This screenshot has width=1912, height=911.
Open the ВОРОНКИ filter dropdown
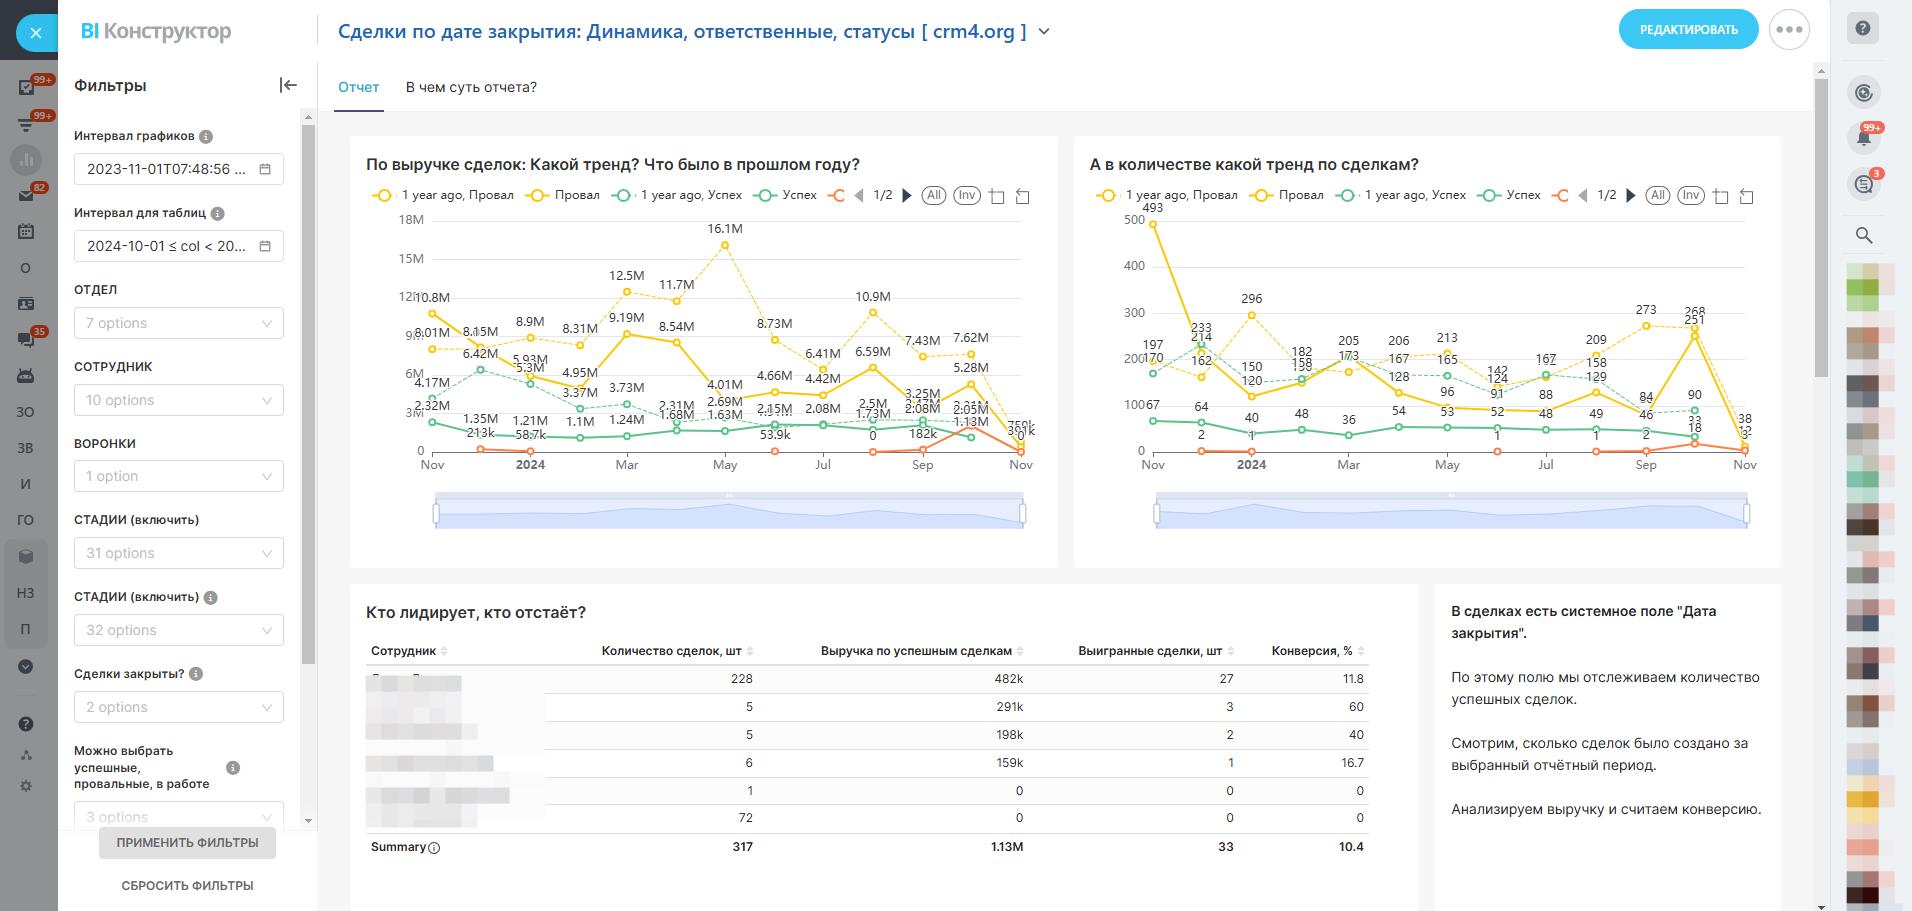pos(179,476)
